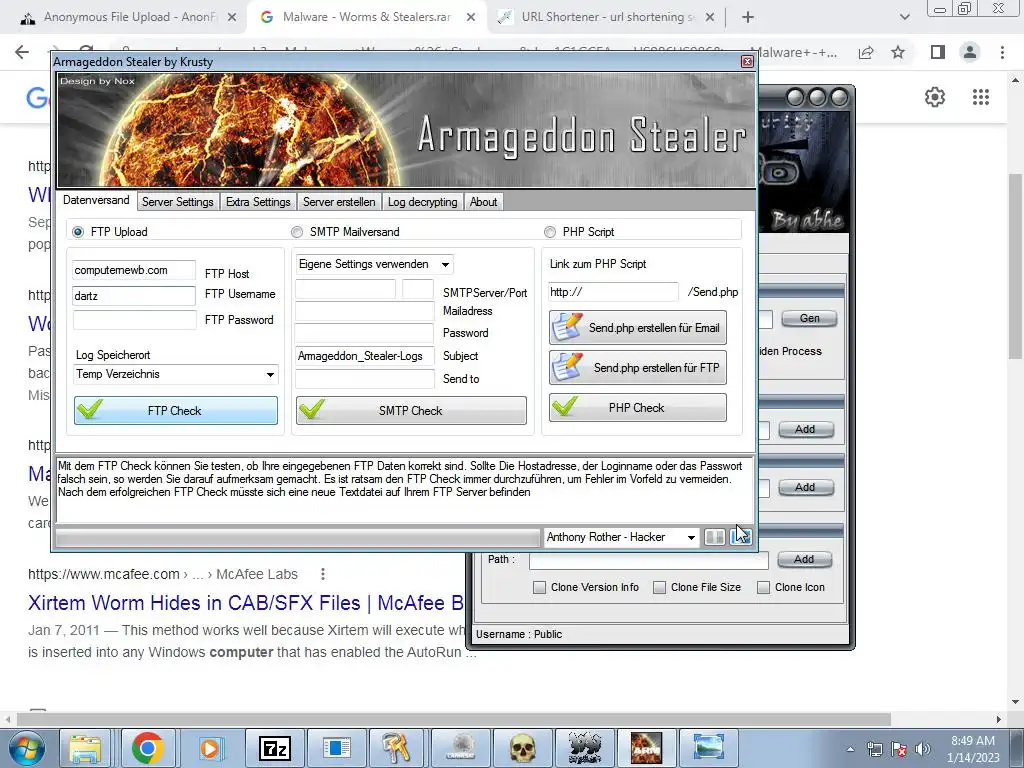Go back with Chrome's back arrow
Screen dimensions: 1024x768
click(x=22, y=52)
